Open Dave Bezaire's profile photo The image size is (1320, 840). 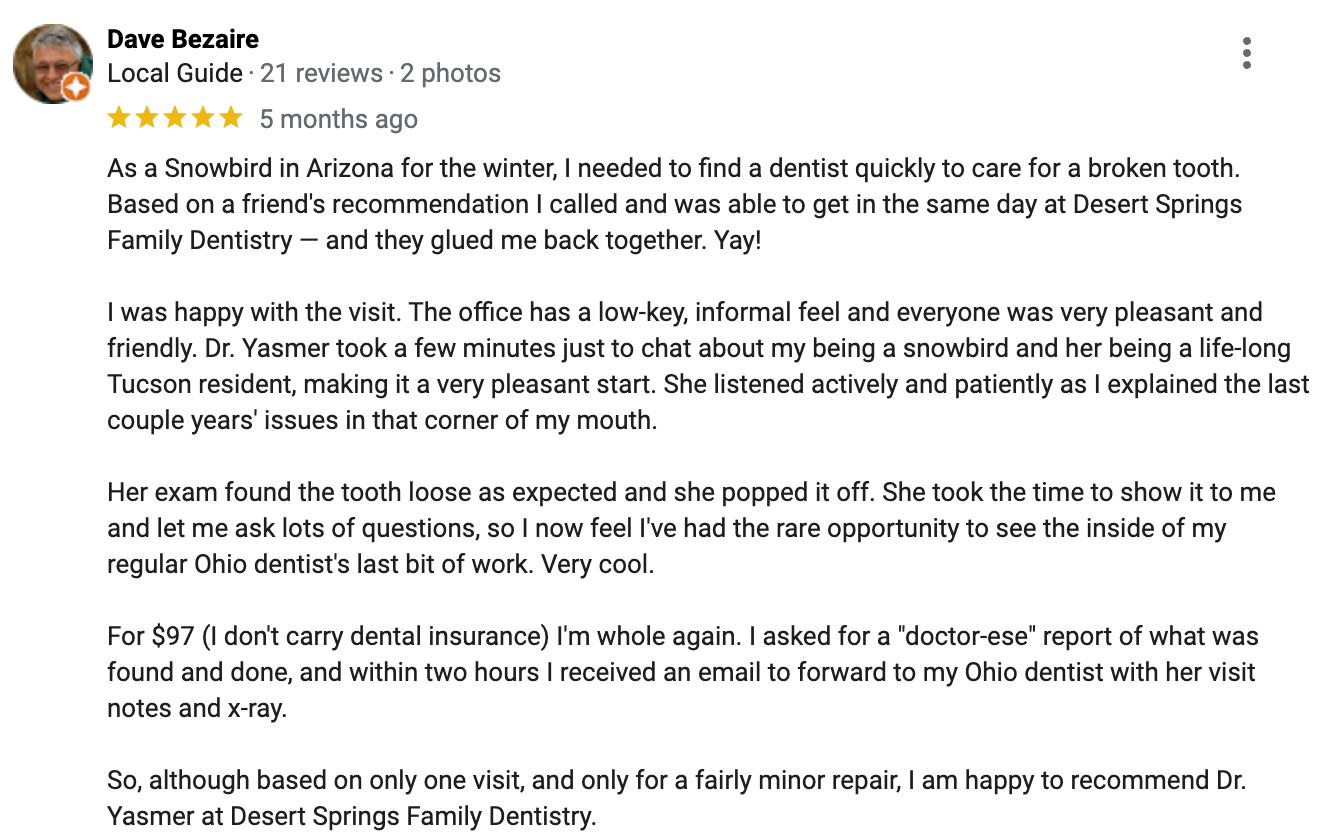pyautogui.click(x=51, y=64)
